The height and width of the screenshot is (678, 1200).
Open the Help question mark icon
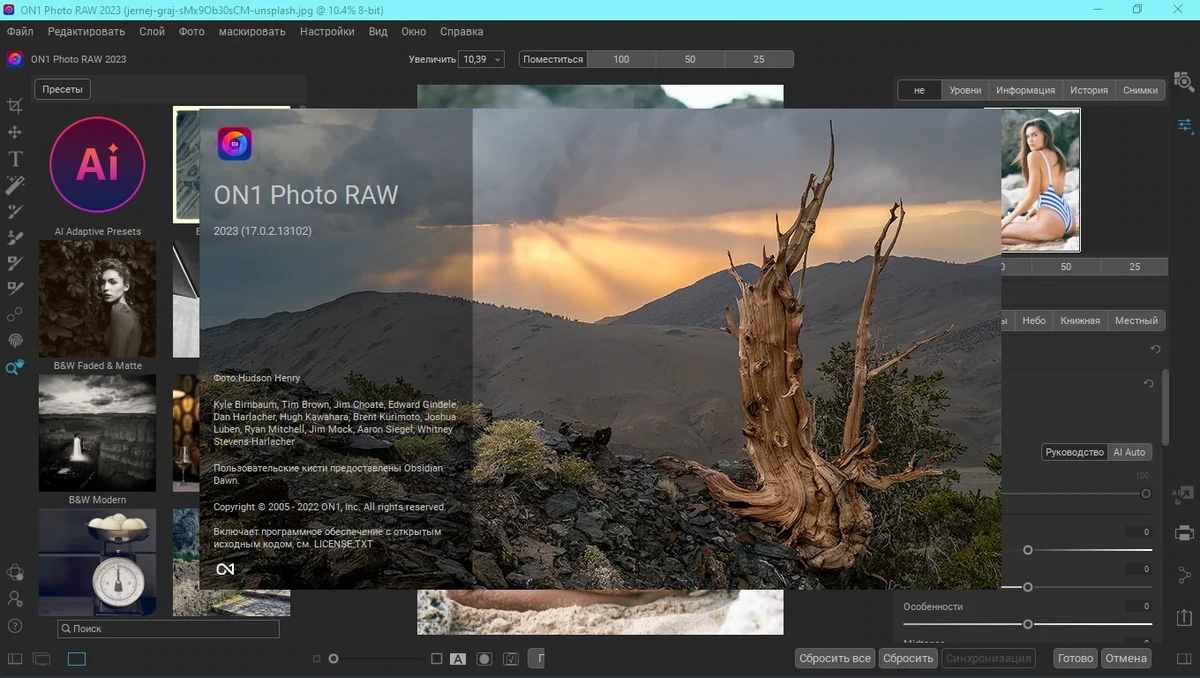(x=15, y=626)
